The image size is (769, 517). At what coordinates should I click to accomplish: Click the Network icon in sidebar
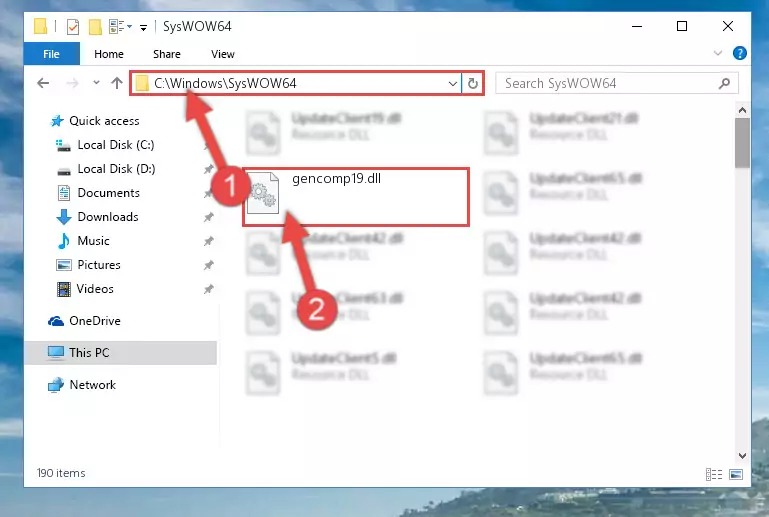pos(56,385)
